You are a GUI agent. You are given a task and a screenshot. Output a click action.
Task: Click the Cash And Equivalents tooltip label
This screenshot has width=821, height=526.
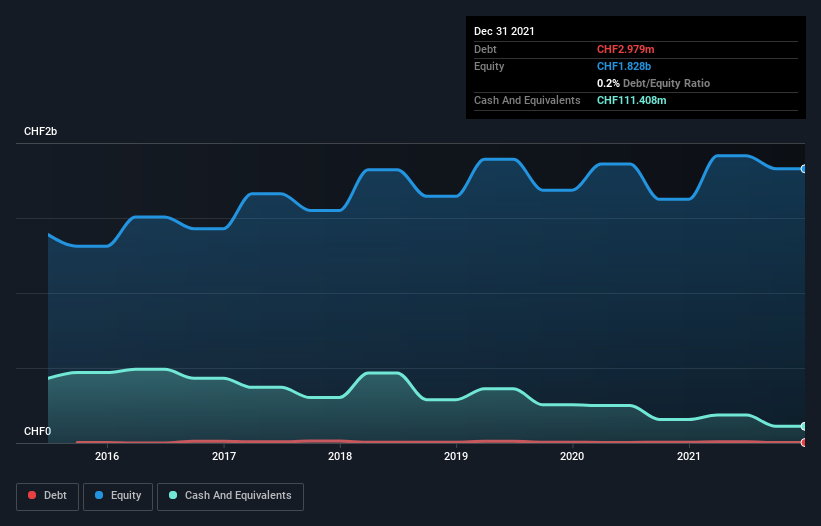pos(527,100)
